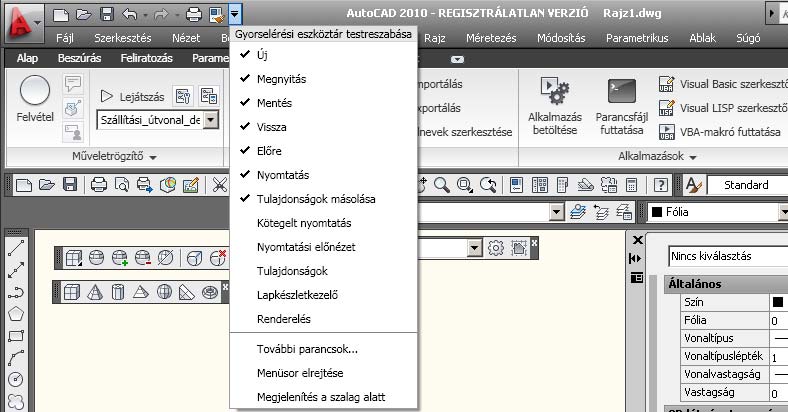Switch to Beszúrás ribbon tab
This screenshot has height=412, width=788.
79,58
